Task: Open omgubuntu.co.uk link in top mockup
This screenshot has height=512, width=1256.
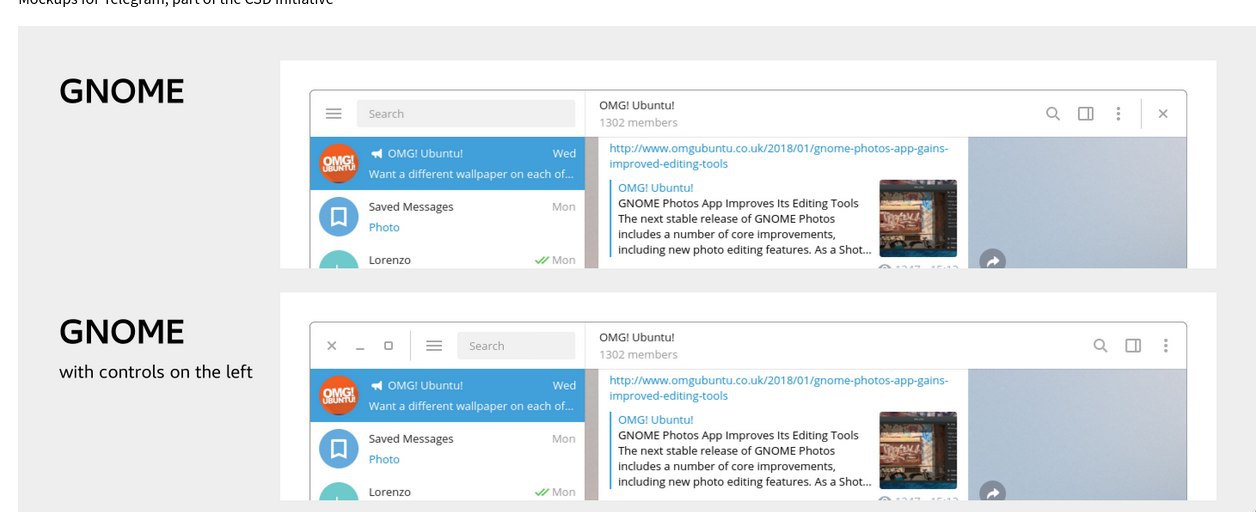Action: (779, 156)
